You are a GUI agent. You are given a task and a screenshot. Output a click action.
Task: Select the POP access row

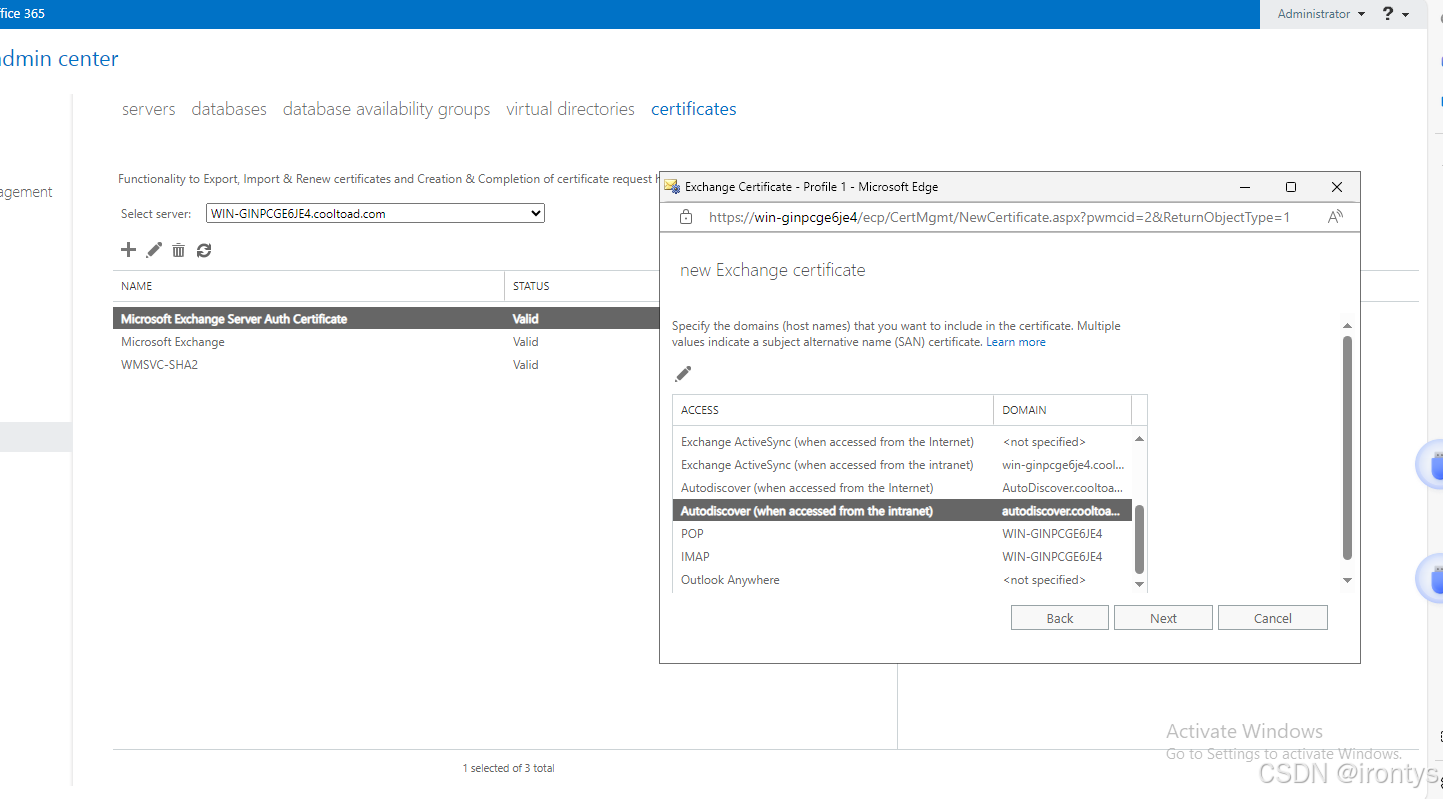point(902,534)
